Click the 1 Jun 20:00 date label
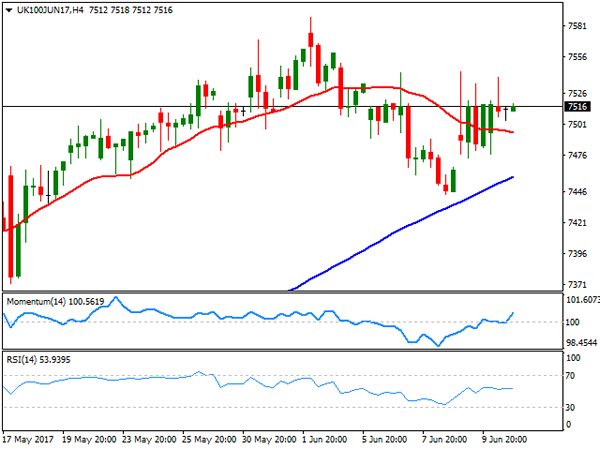 [324, 439]
